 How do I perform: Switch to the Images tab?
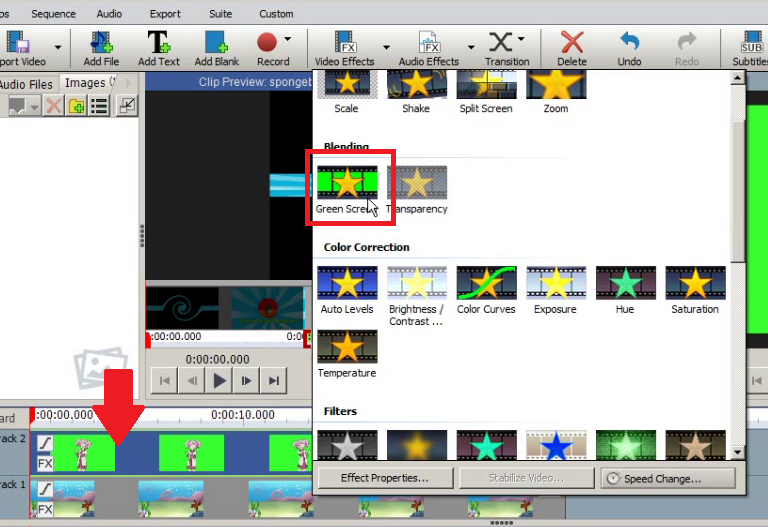tap(89, 83)
